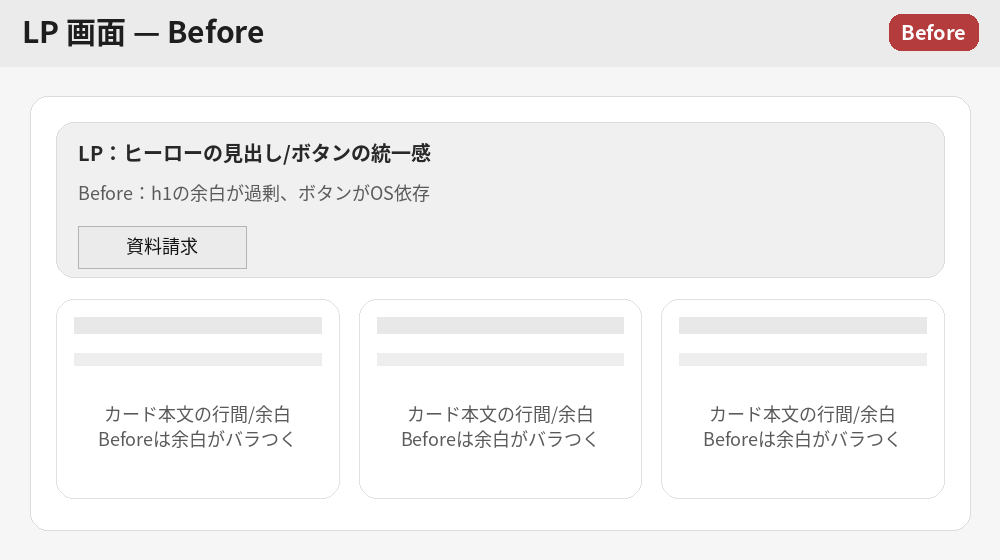1000x560 pixels.
Task: Click the top placeholder bar in the left card
Action: [x=198, y=325]
